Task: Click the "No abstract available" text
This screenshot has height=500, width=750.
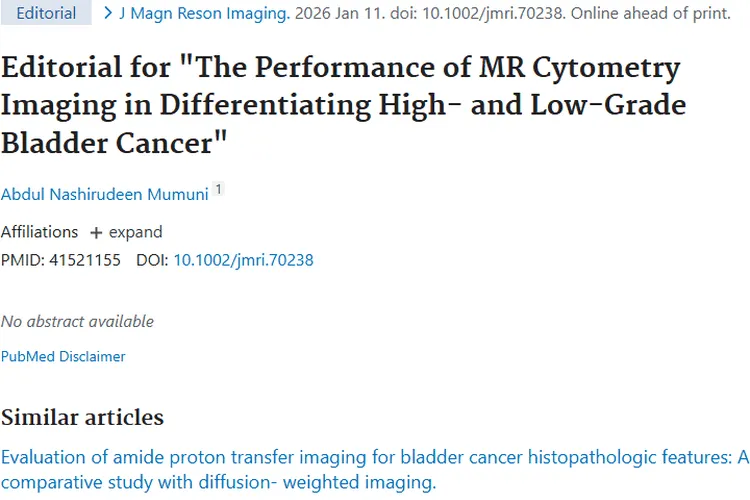Action: tap(77, 321)
